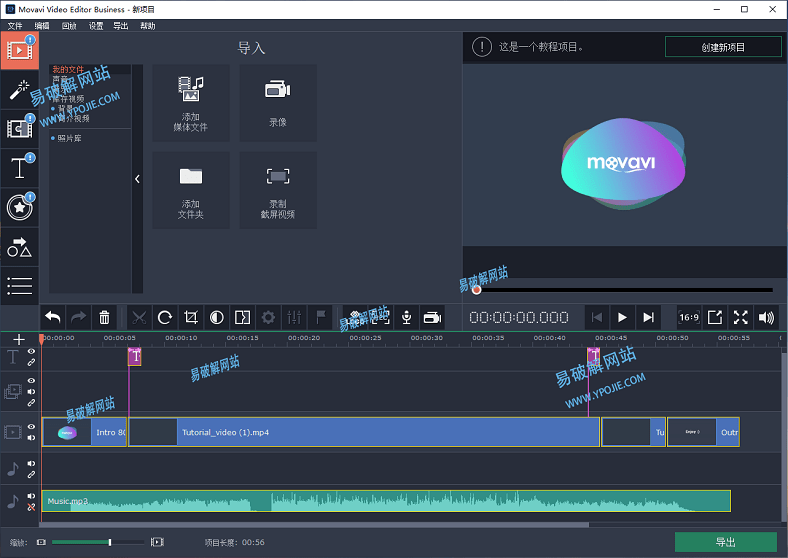Click 添加文件夹 tile

click(x=190, y=191)
